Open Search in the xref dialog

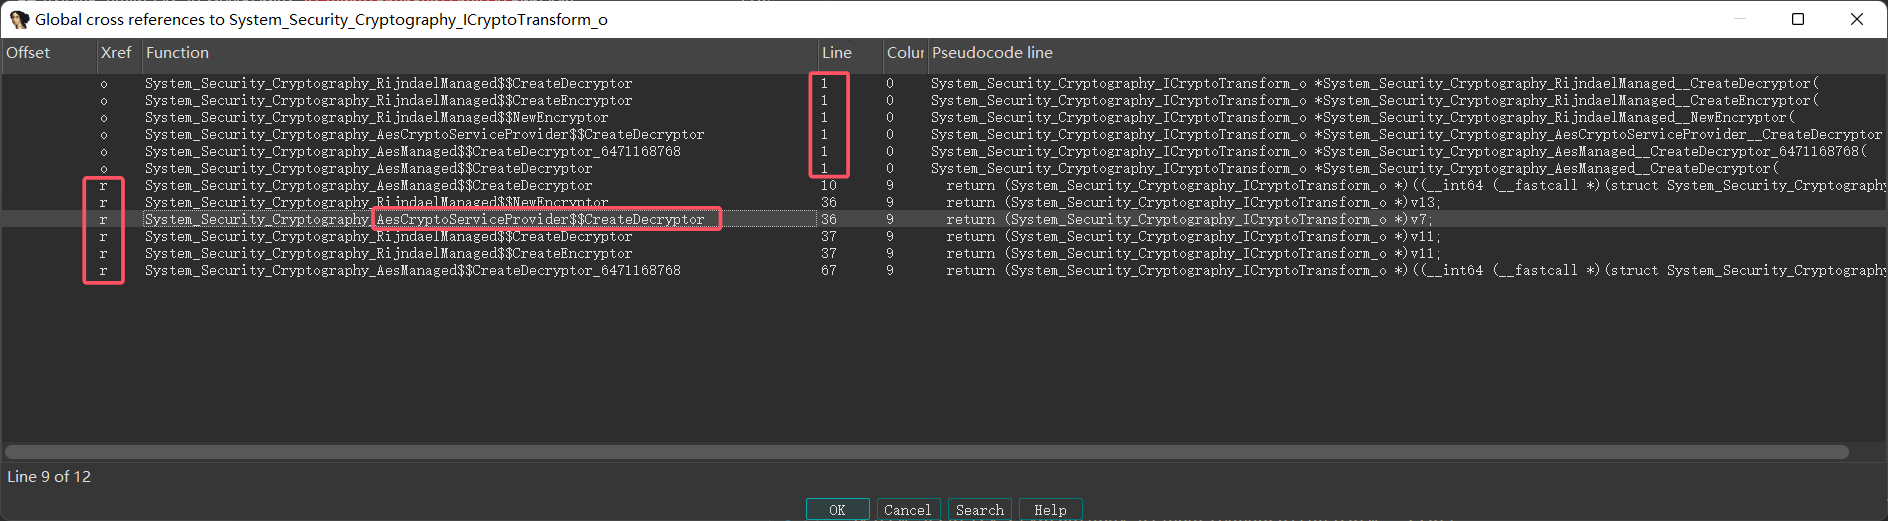979,510
